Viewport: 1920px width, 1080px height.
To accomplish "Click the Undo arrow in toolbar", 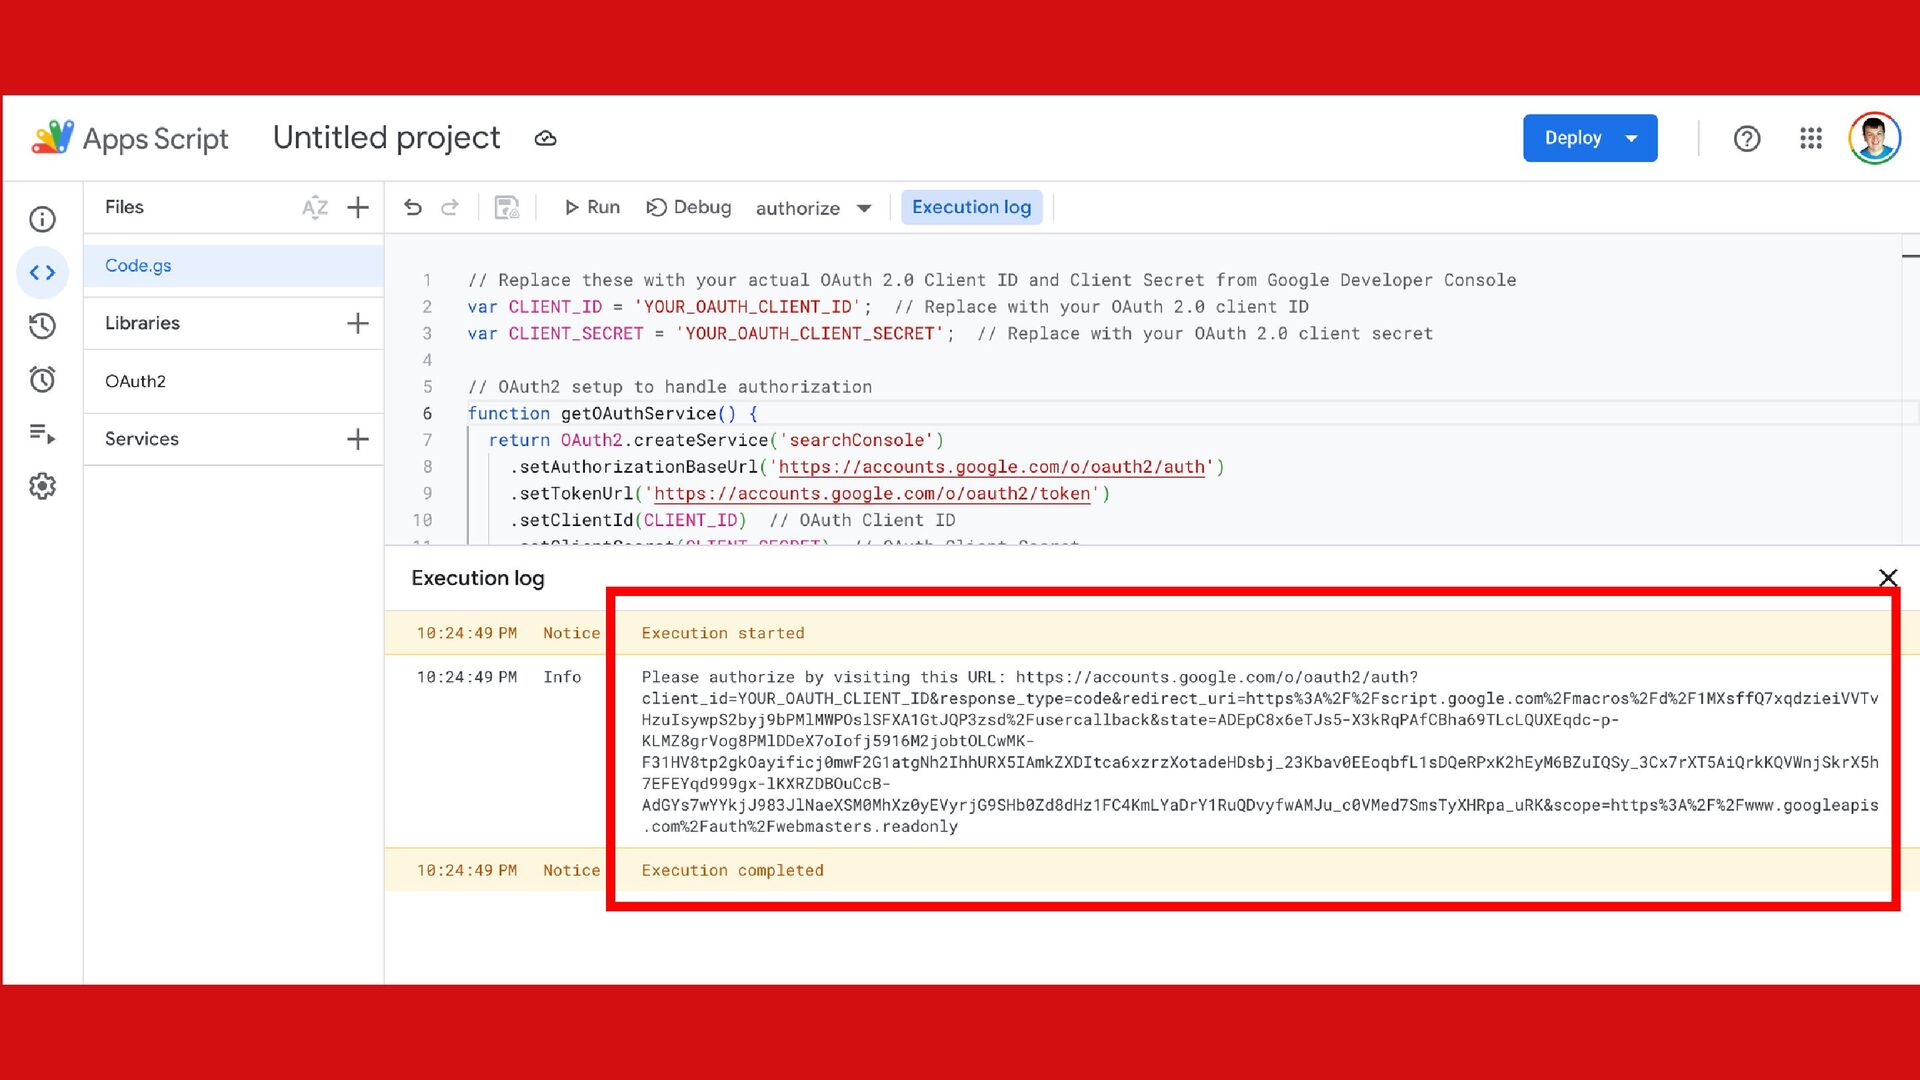I will (413, 207).
